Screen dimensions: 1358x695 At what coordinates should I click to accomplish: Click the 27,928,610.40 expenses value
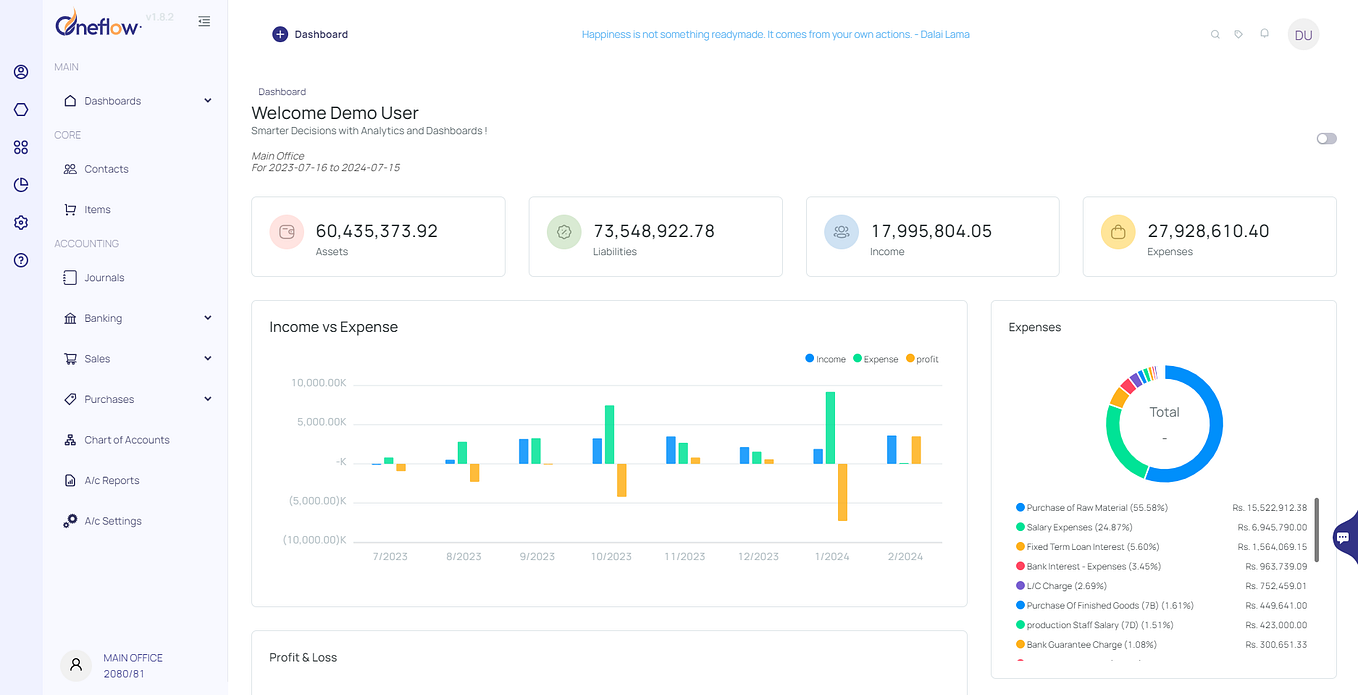coord(1208,231)
